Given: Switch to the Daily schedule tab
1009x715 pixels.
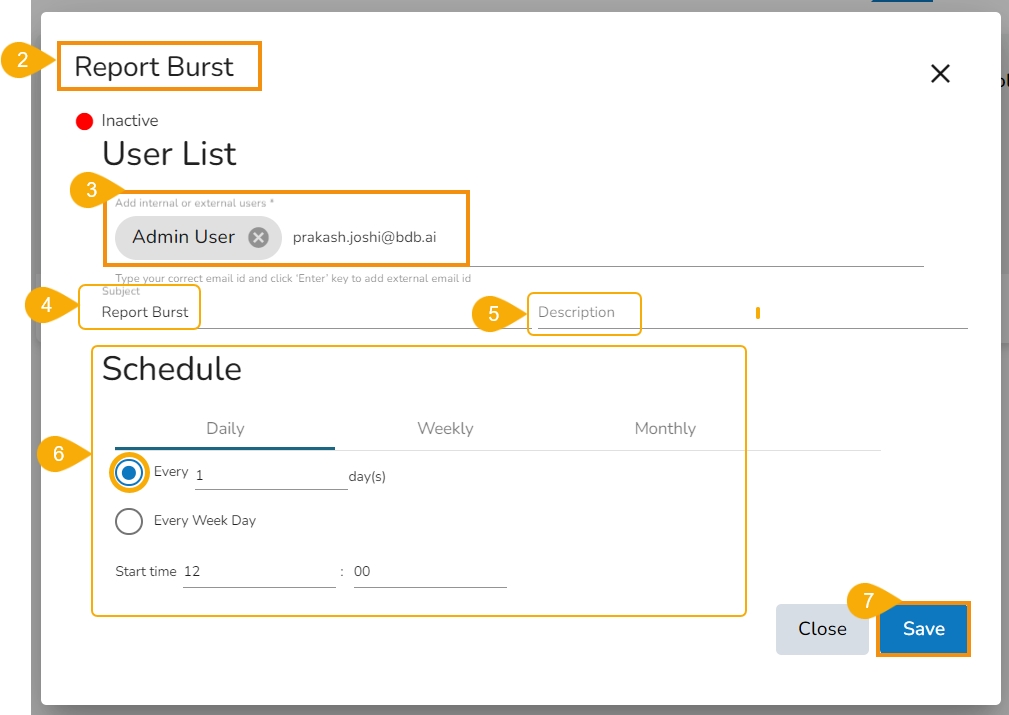Looking at the screenshot, I should pyautogui.click(x=225, y=429).
